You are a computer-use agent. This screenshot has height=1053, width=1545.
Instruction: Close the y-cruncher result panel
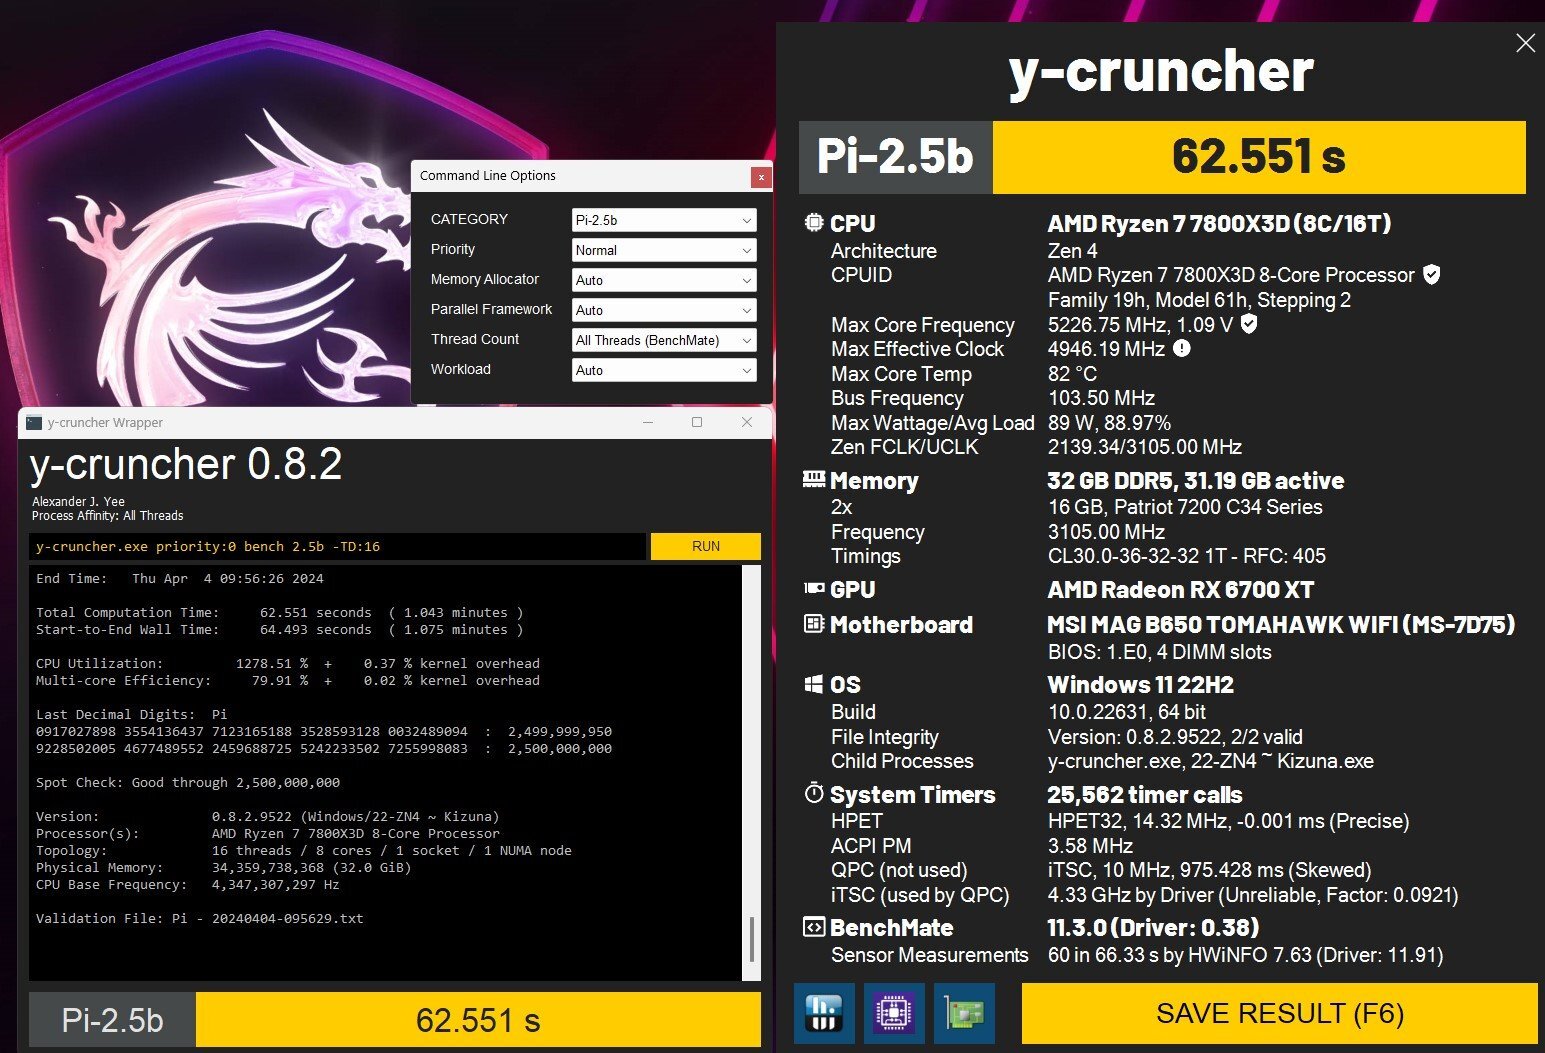[1525, 43]
